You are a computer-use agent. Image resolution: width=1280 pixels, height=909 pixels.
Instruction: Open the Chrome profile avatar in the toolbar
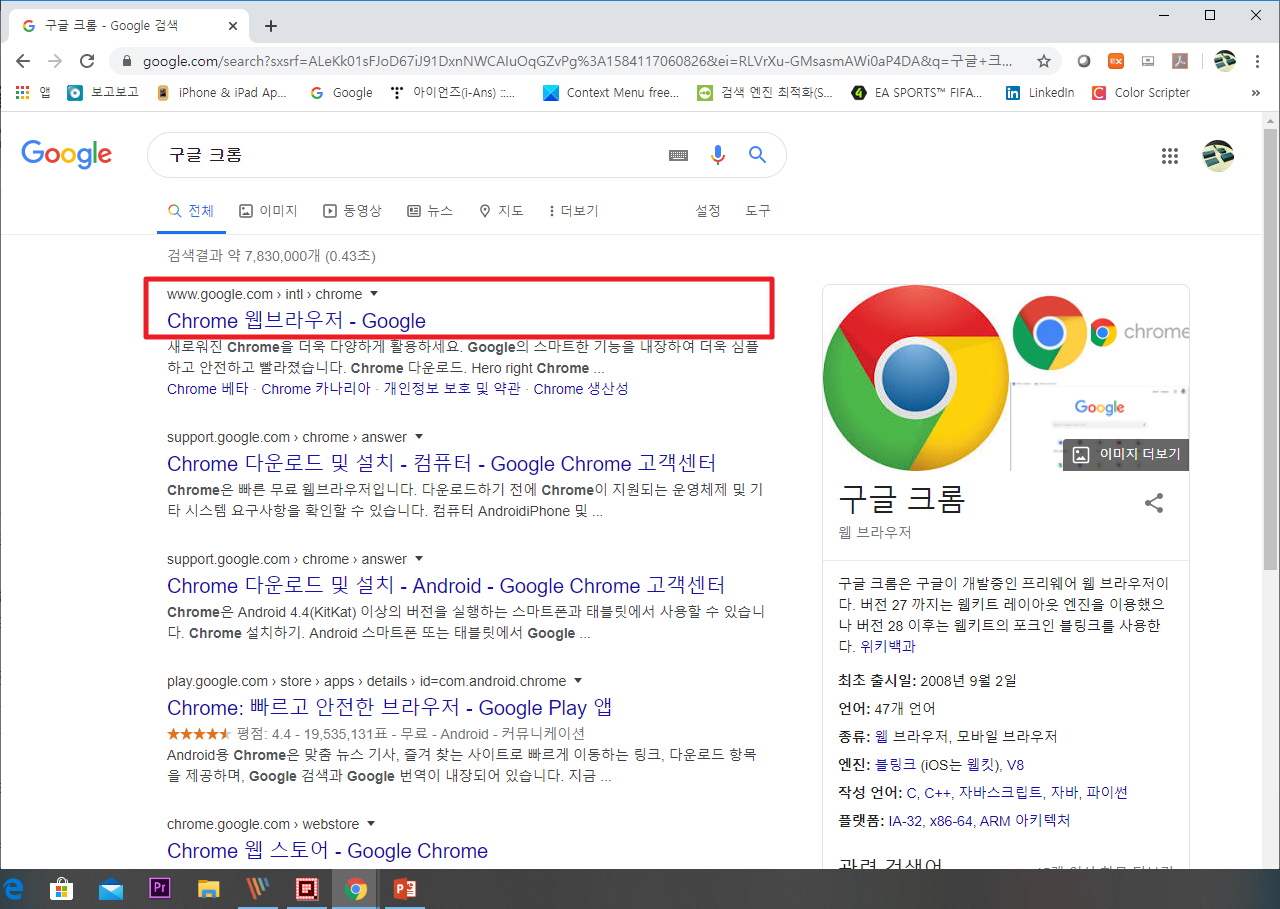point(1225,61)
